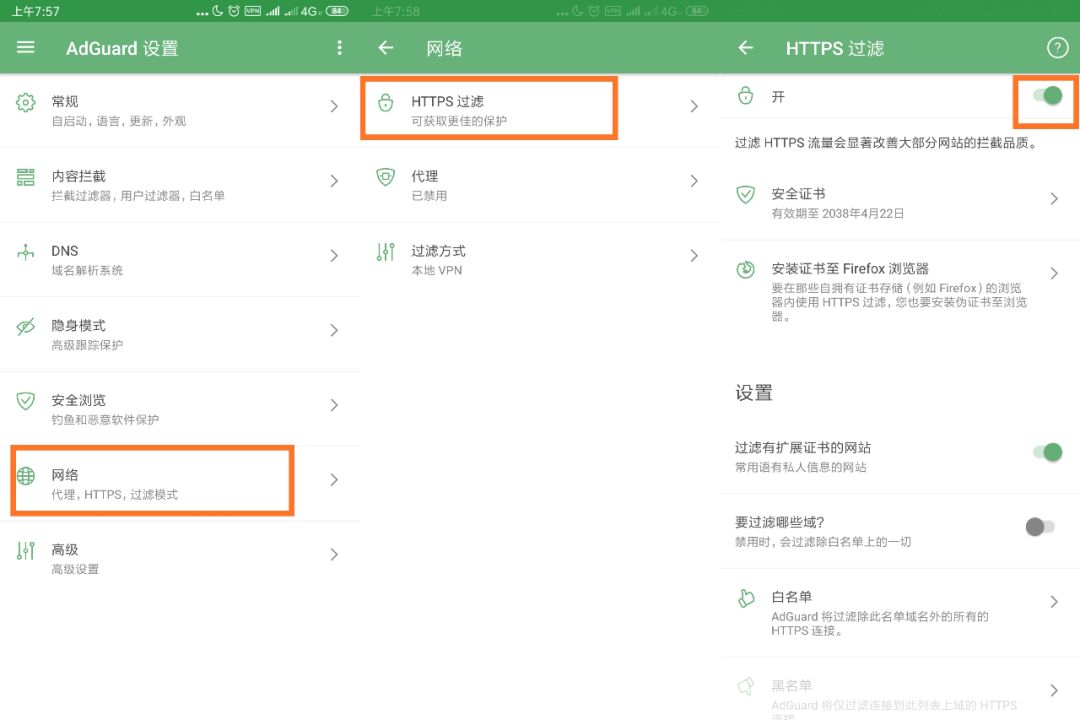The image size is (1080, 720).
Task: Open the 黑名单 row chevron
Action: (1054, 690)
